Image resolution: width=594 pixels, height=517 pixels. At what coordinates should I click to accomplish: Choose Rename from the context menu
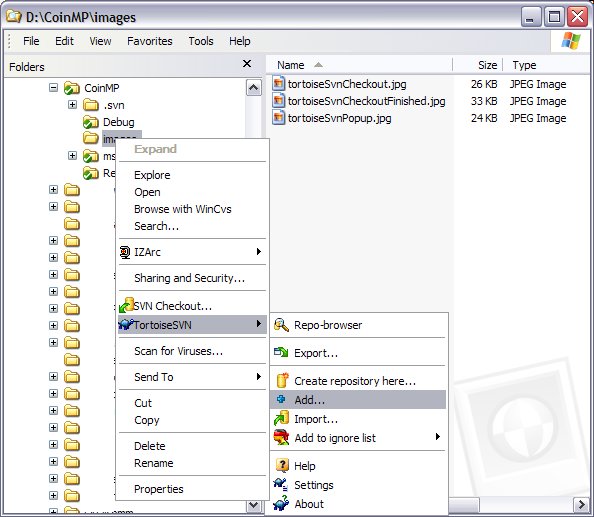pos(192,463)
